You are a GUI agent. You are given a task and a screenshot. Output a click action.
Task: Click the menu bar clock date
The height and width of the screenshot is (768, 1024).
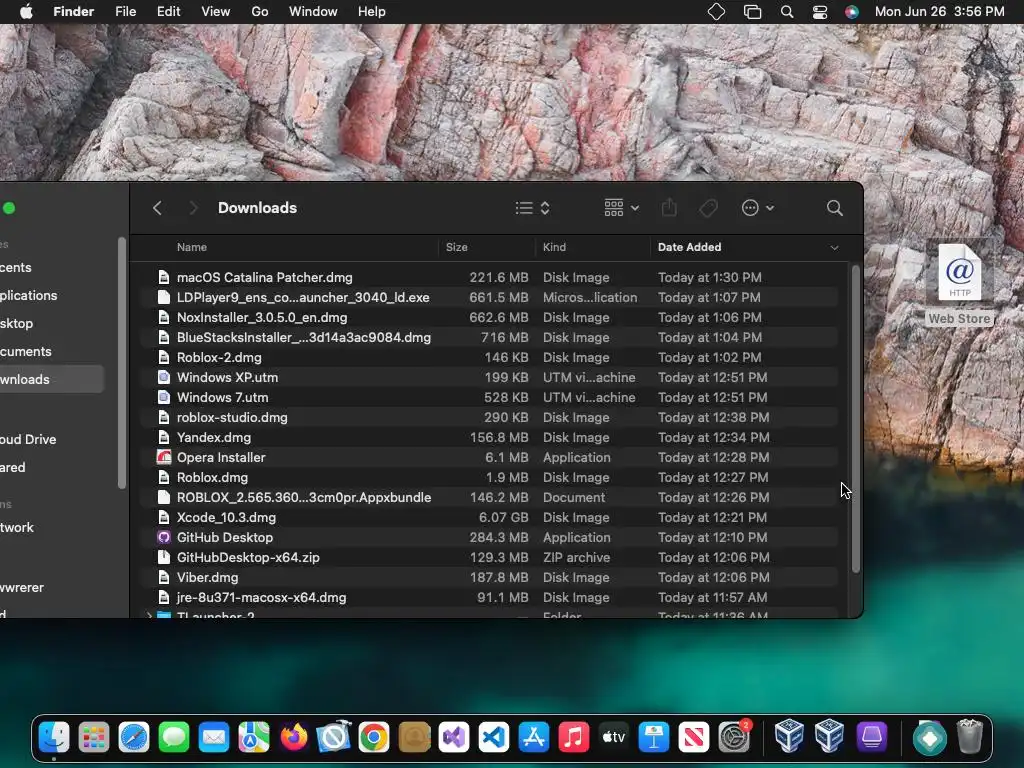(939, 12)
